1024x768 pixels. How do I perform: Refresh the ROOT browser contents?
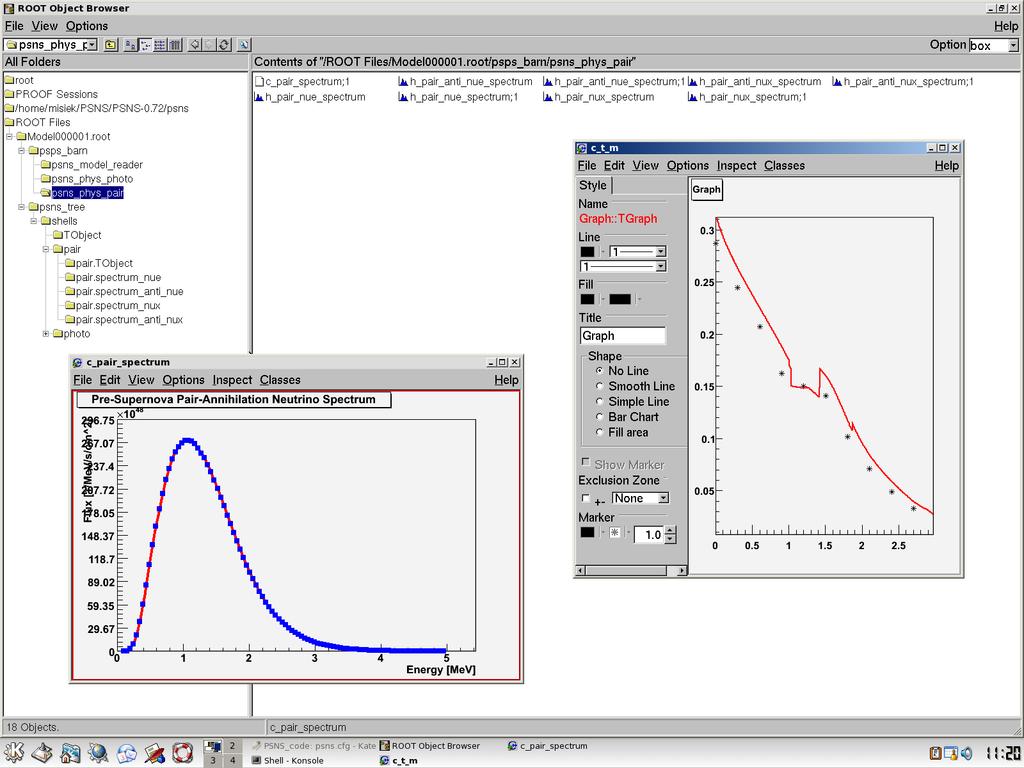click(224, 45)
